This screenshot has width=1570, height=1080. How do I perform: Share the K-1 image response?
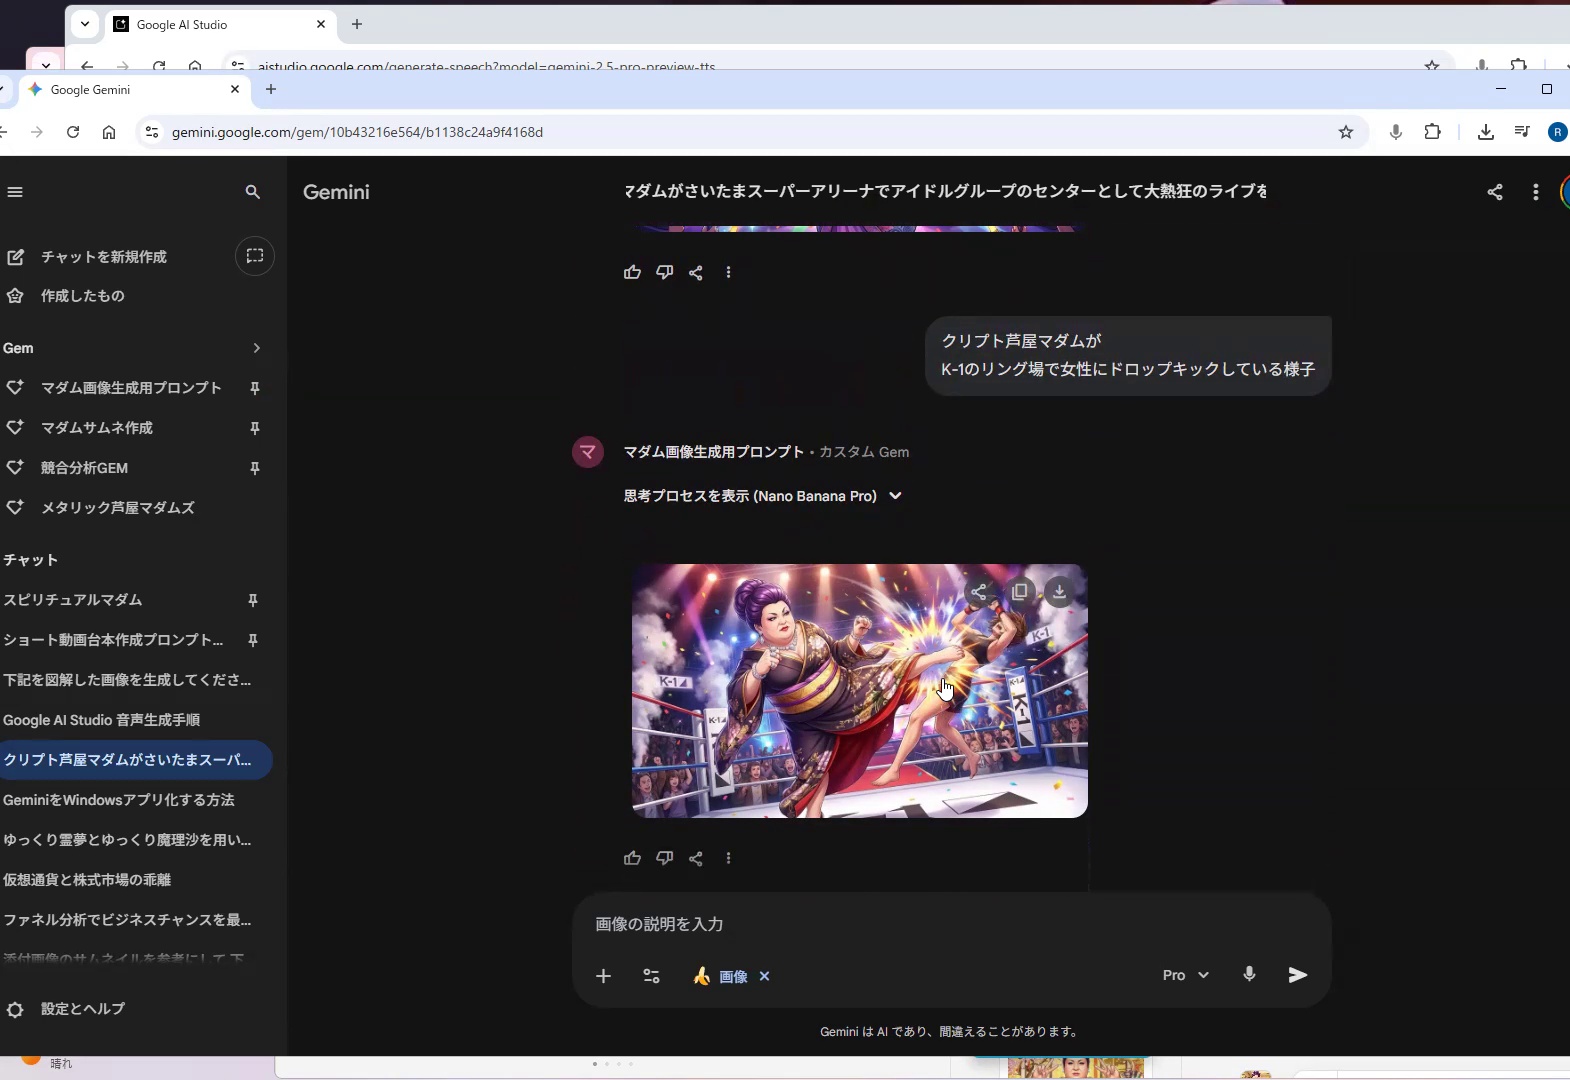tap(696, 858)
